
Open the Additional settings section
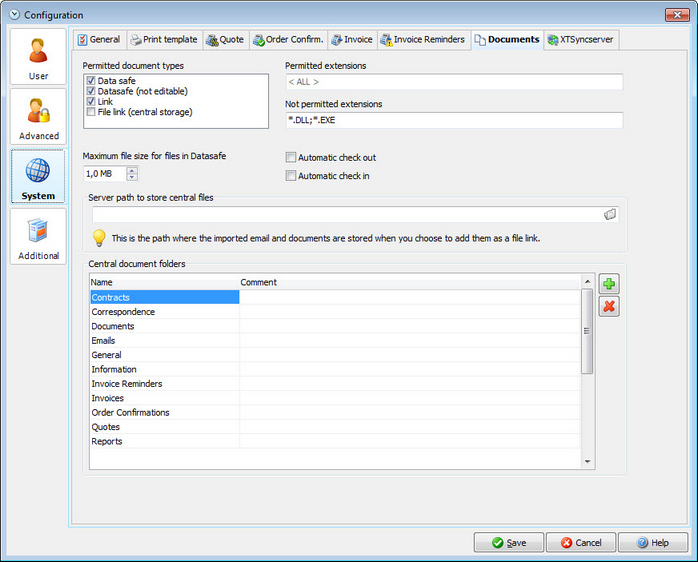coord(38,237)
